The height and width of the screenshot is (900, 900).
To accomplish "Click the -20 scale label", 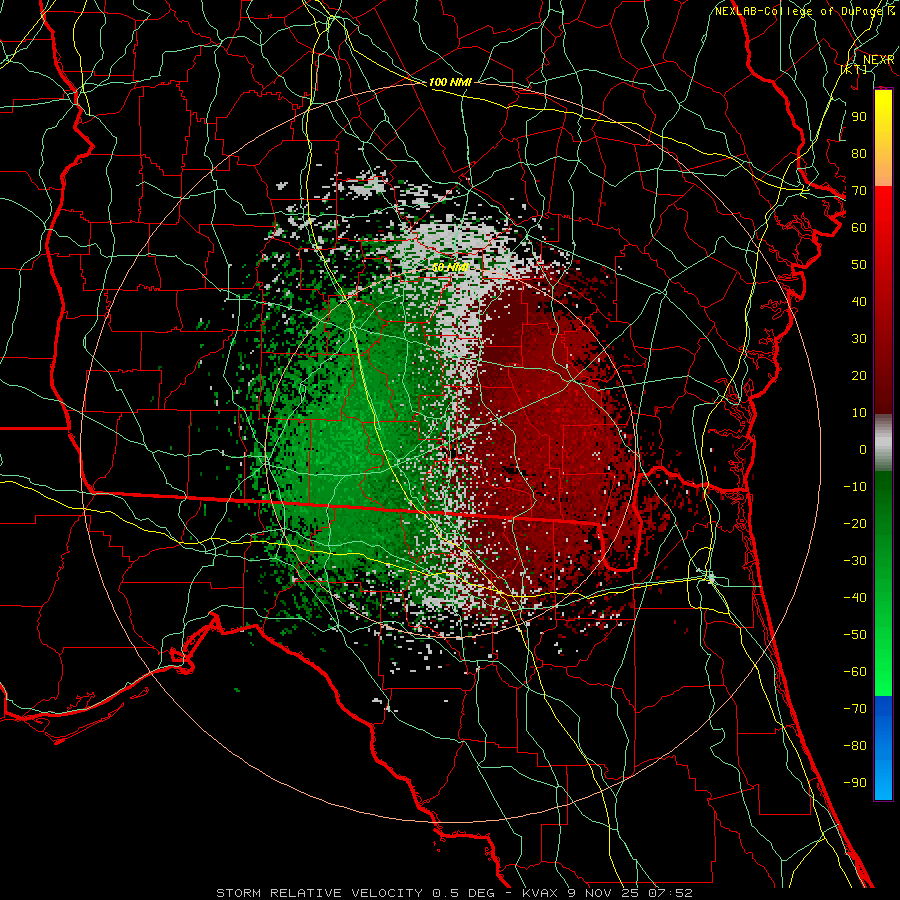I will point(855,523).
